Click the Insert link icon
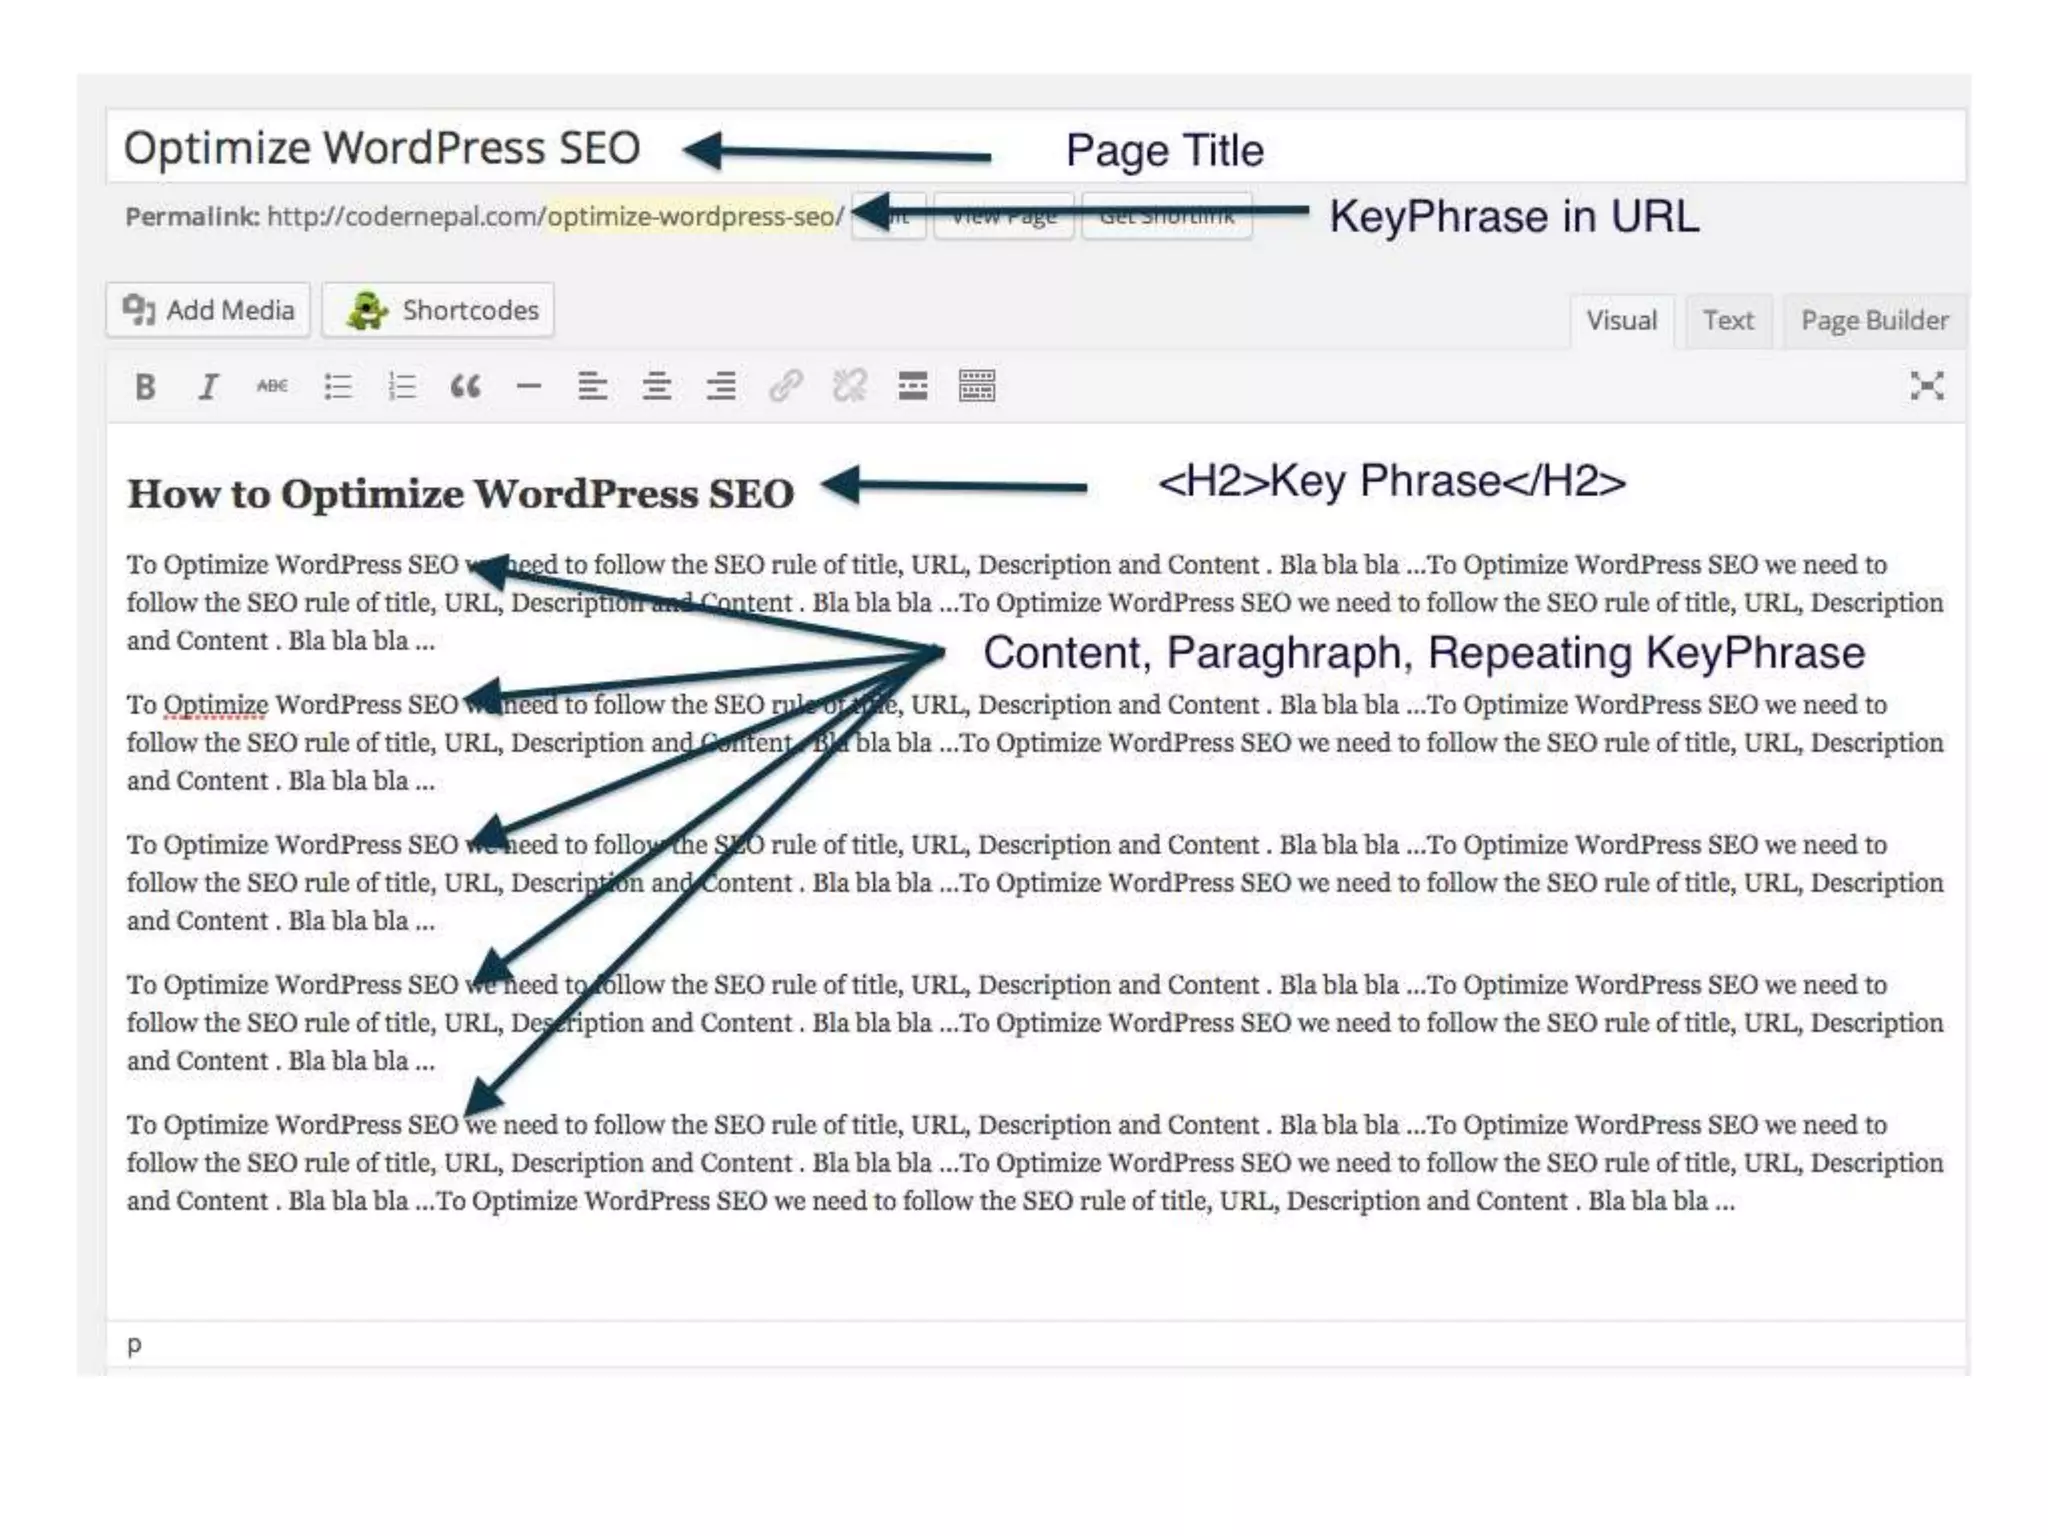2048x1536 pixels. pyautogui.click(x=785, y=386)
